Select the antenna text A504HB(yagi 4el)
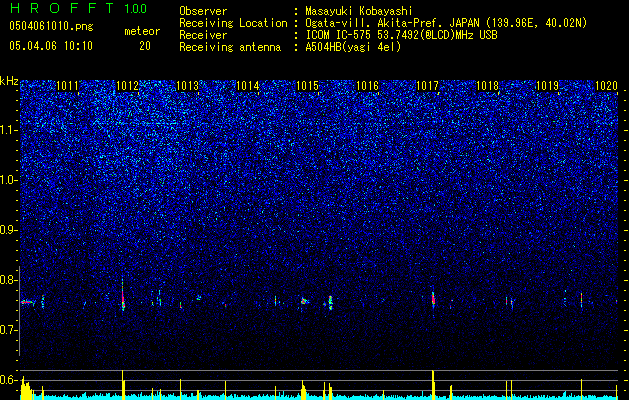The width and height of the screenshot is (629, 400). (353, 47)
